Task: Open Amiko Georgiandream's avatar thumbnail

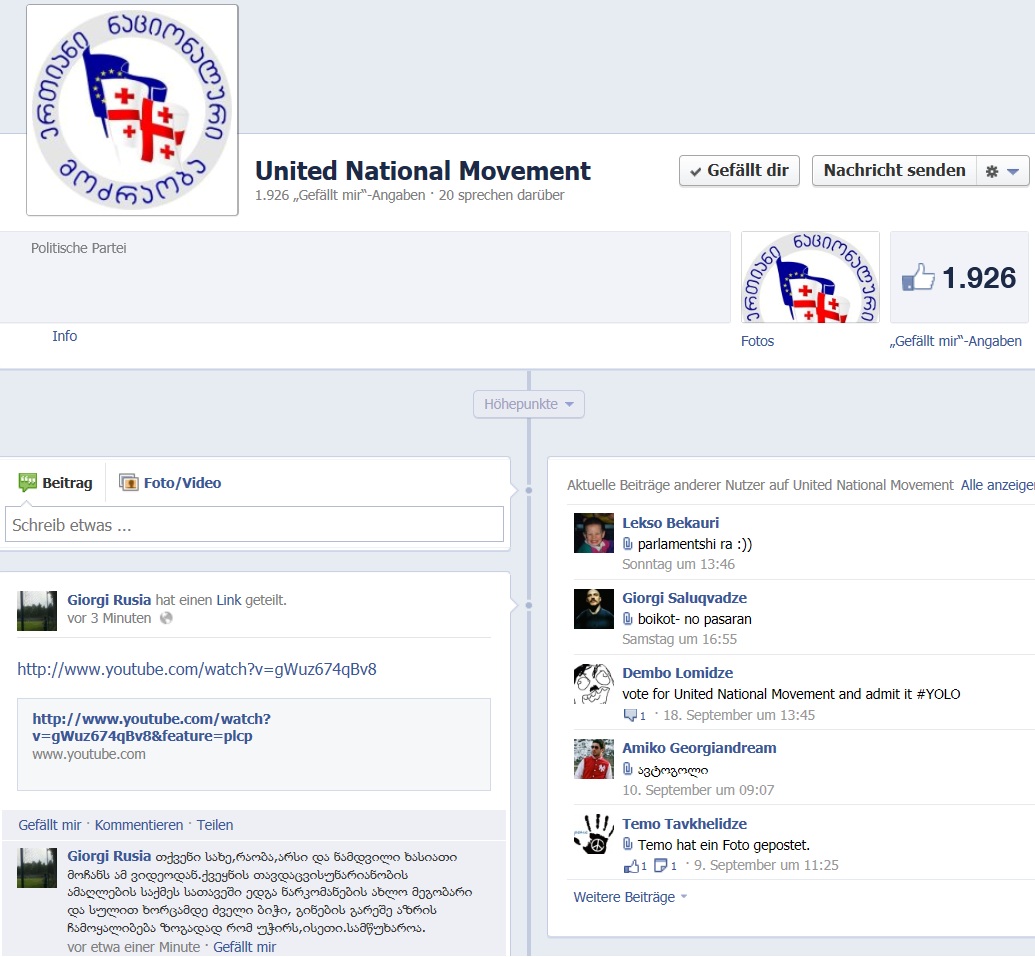Action: tap(593, 759)
